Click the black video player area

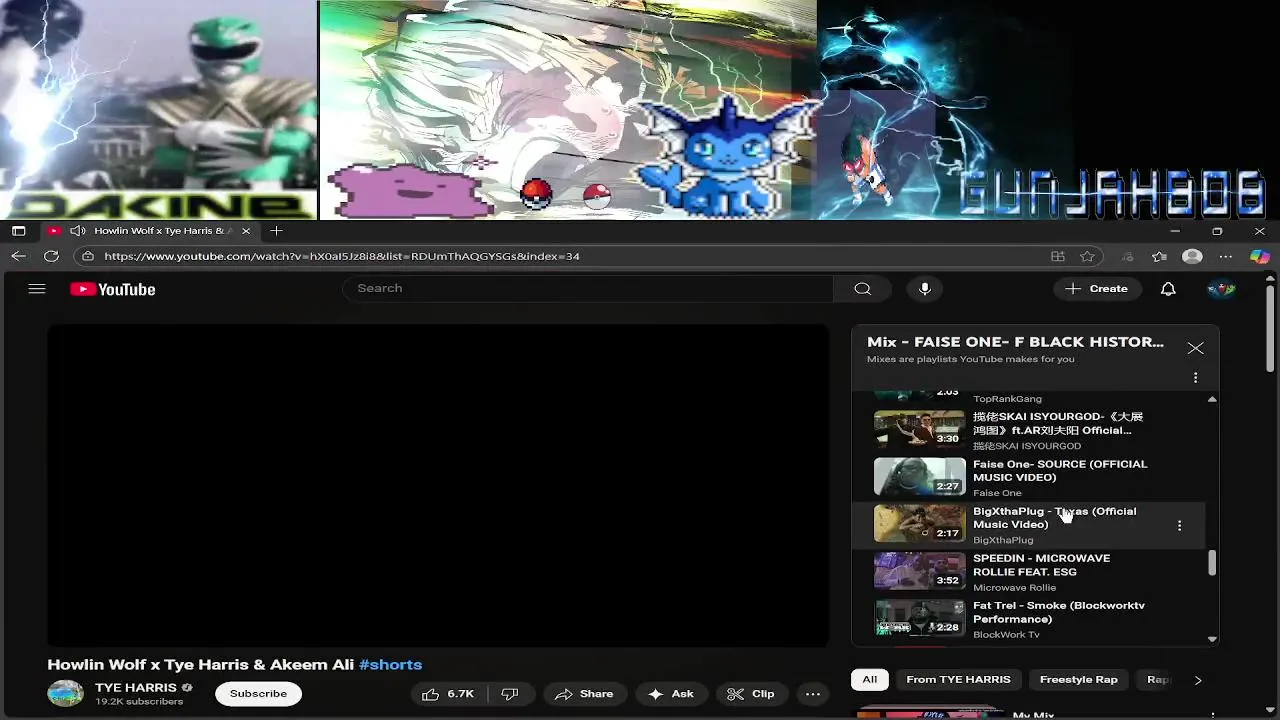click(438, 486)
